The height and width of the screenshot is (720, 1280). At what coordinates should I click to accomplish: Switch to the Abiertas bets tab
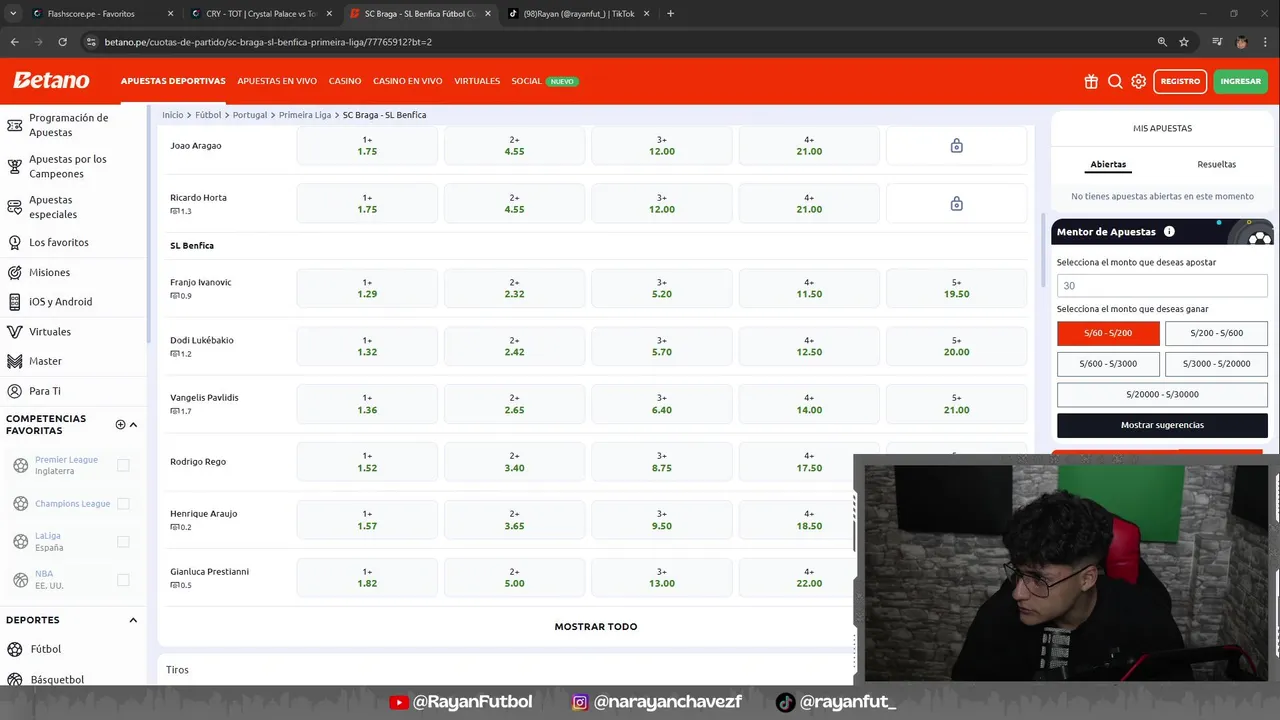[1108, 164]
